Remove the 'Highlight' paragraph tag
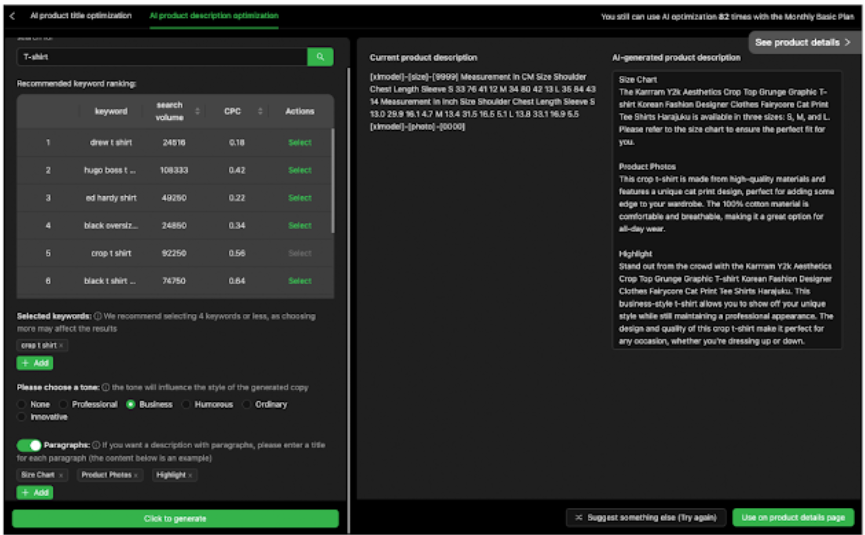 [190, 475]
